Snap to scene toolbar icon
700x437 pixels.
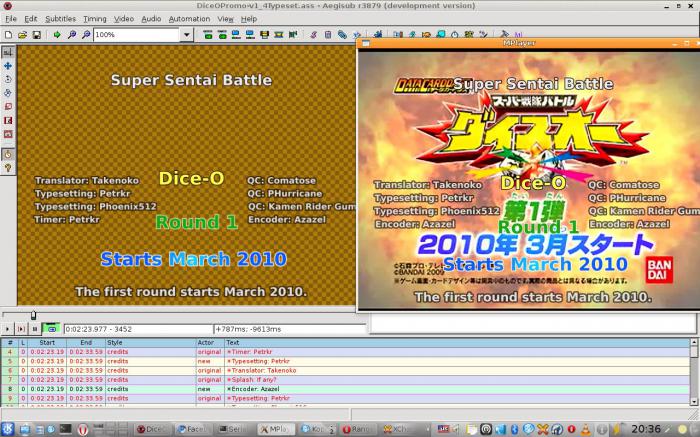point(279,34)
